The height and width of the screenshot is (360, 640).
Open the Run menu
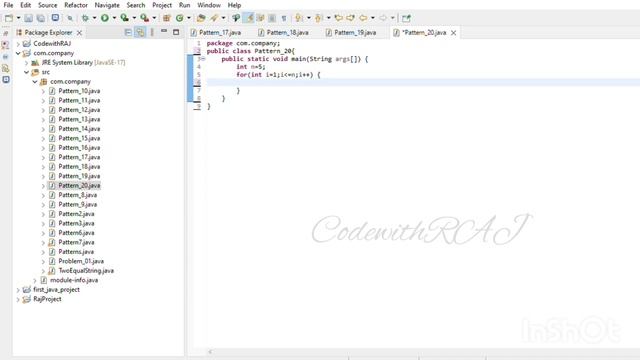point(184,5)
